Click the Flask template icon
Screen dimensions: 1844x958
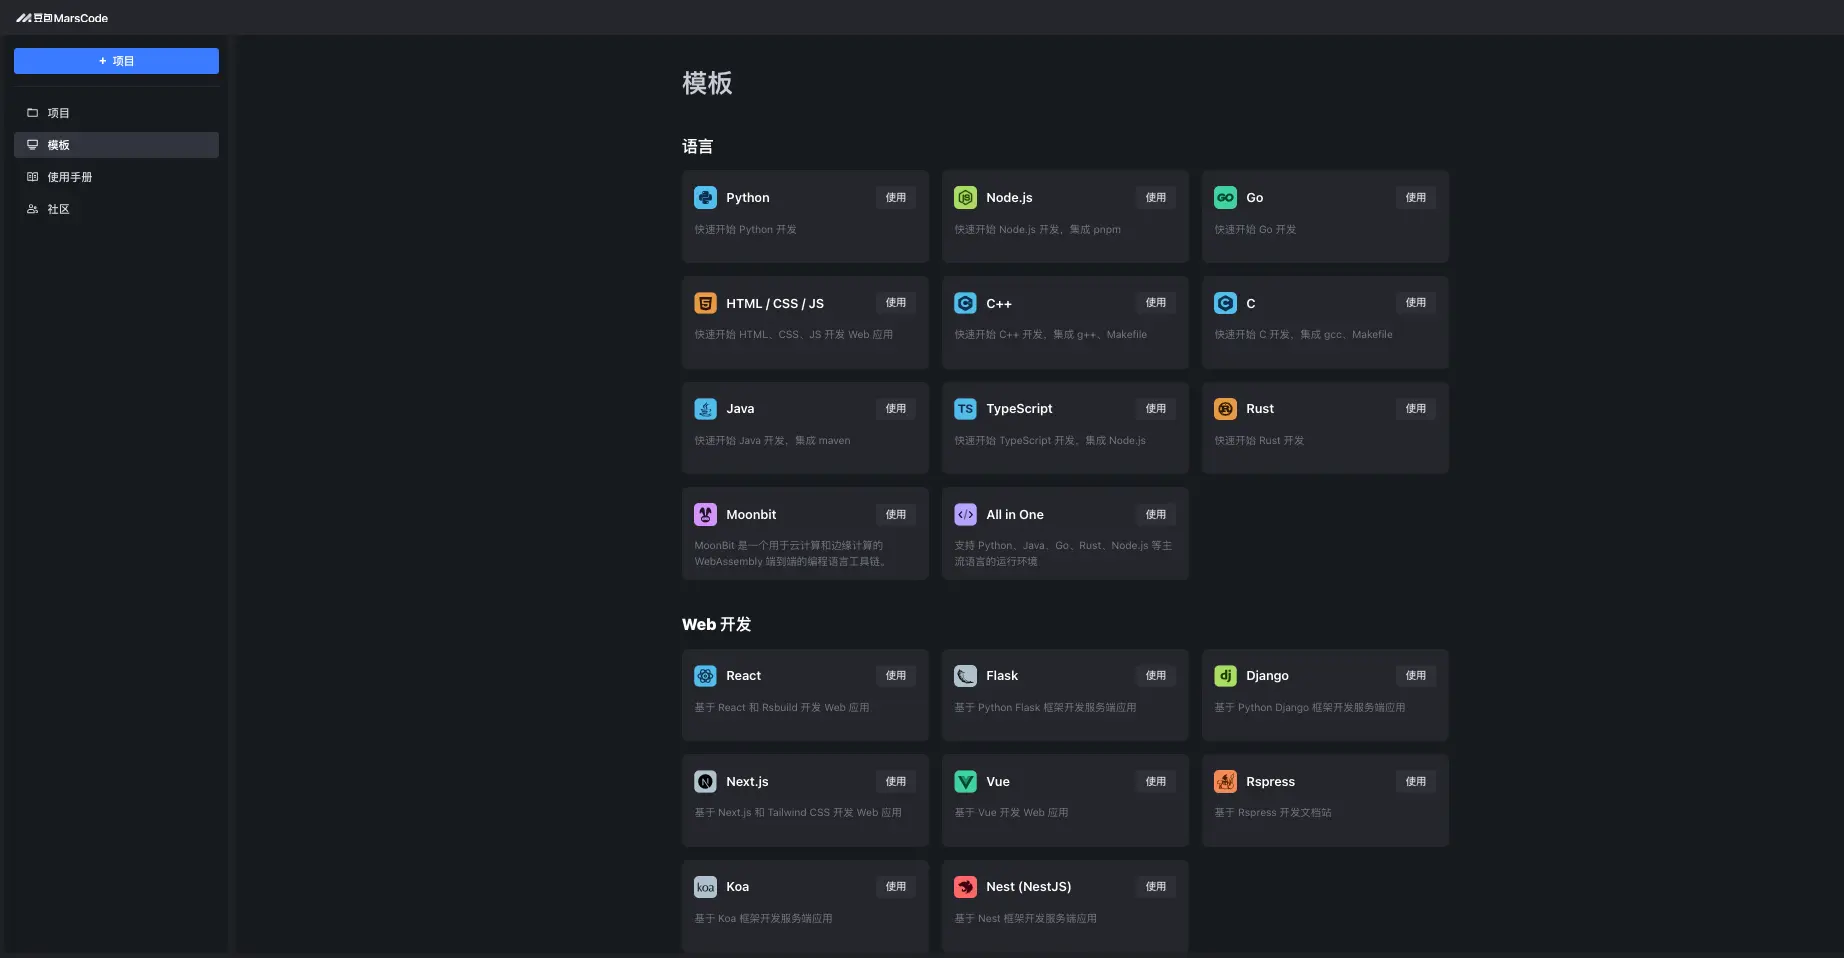click(965, 676)
